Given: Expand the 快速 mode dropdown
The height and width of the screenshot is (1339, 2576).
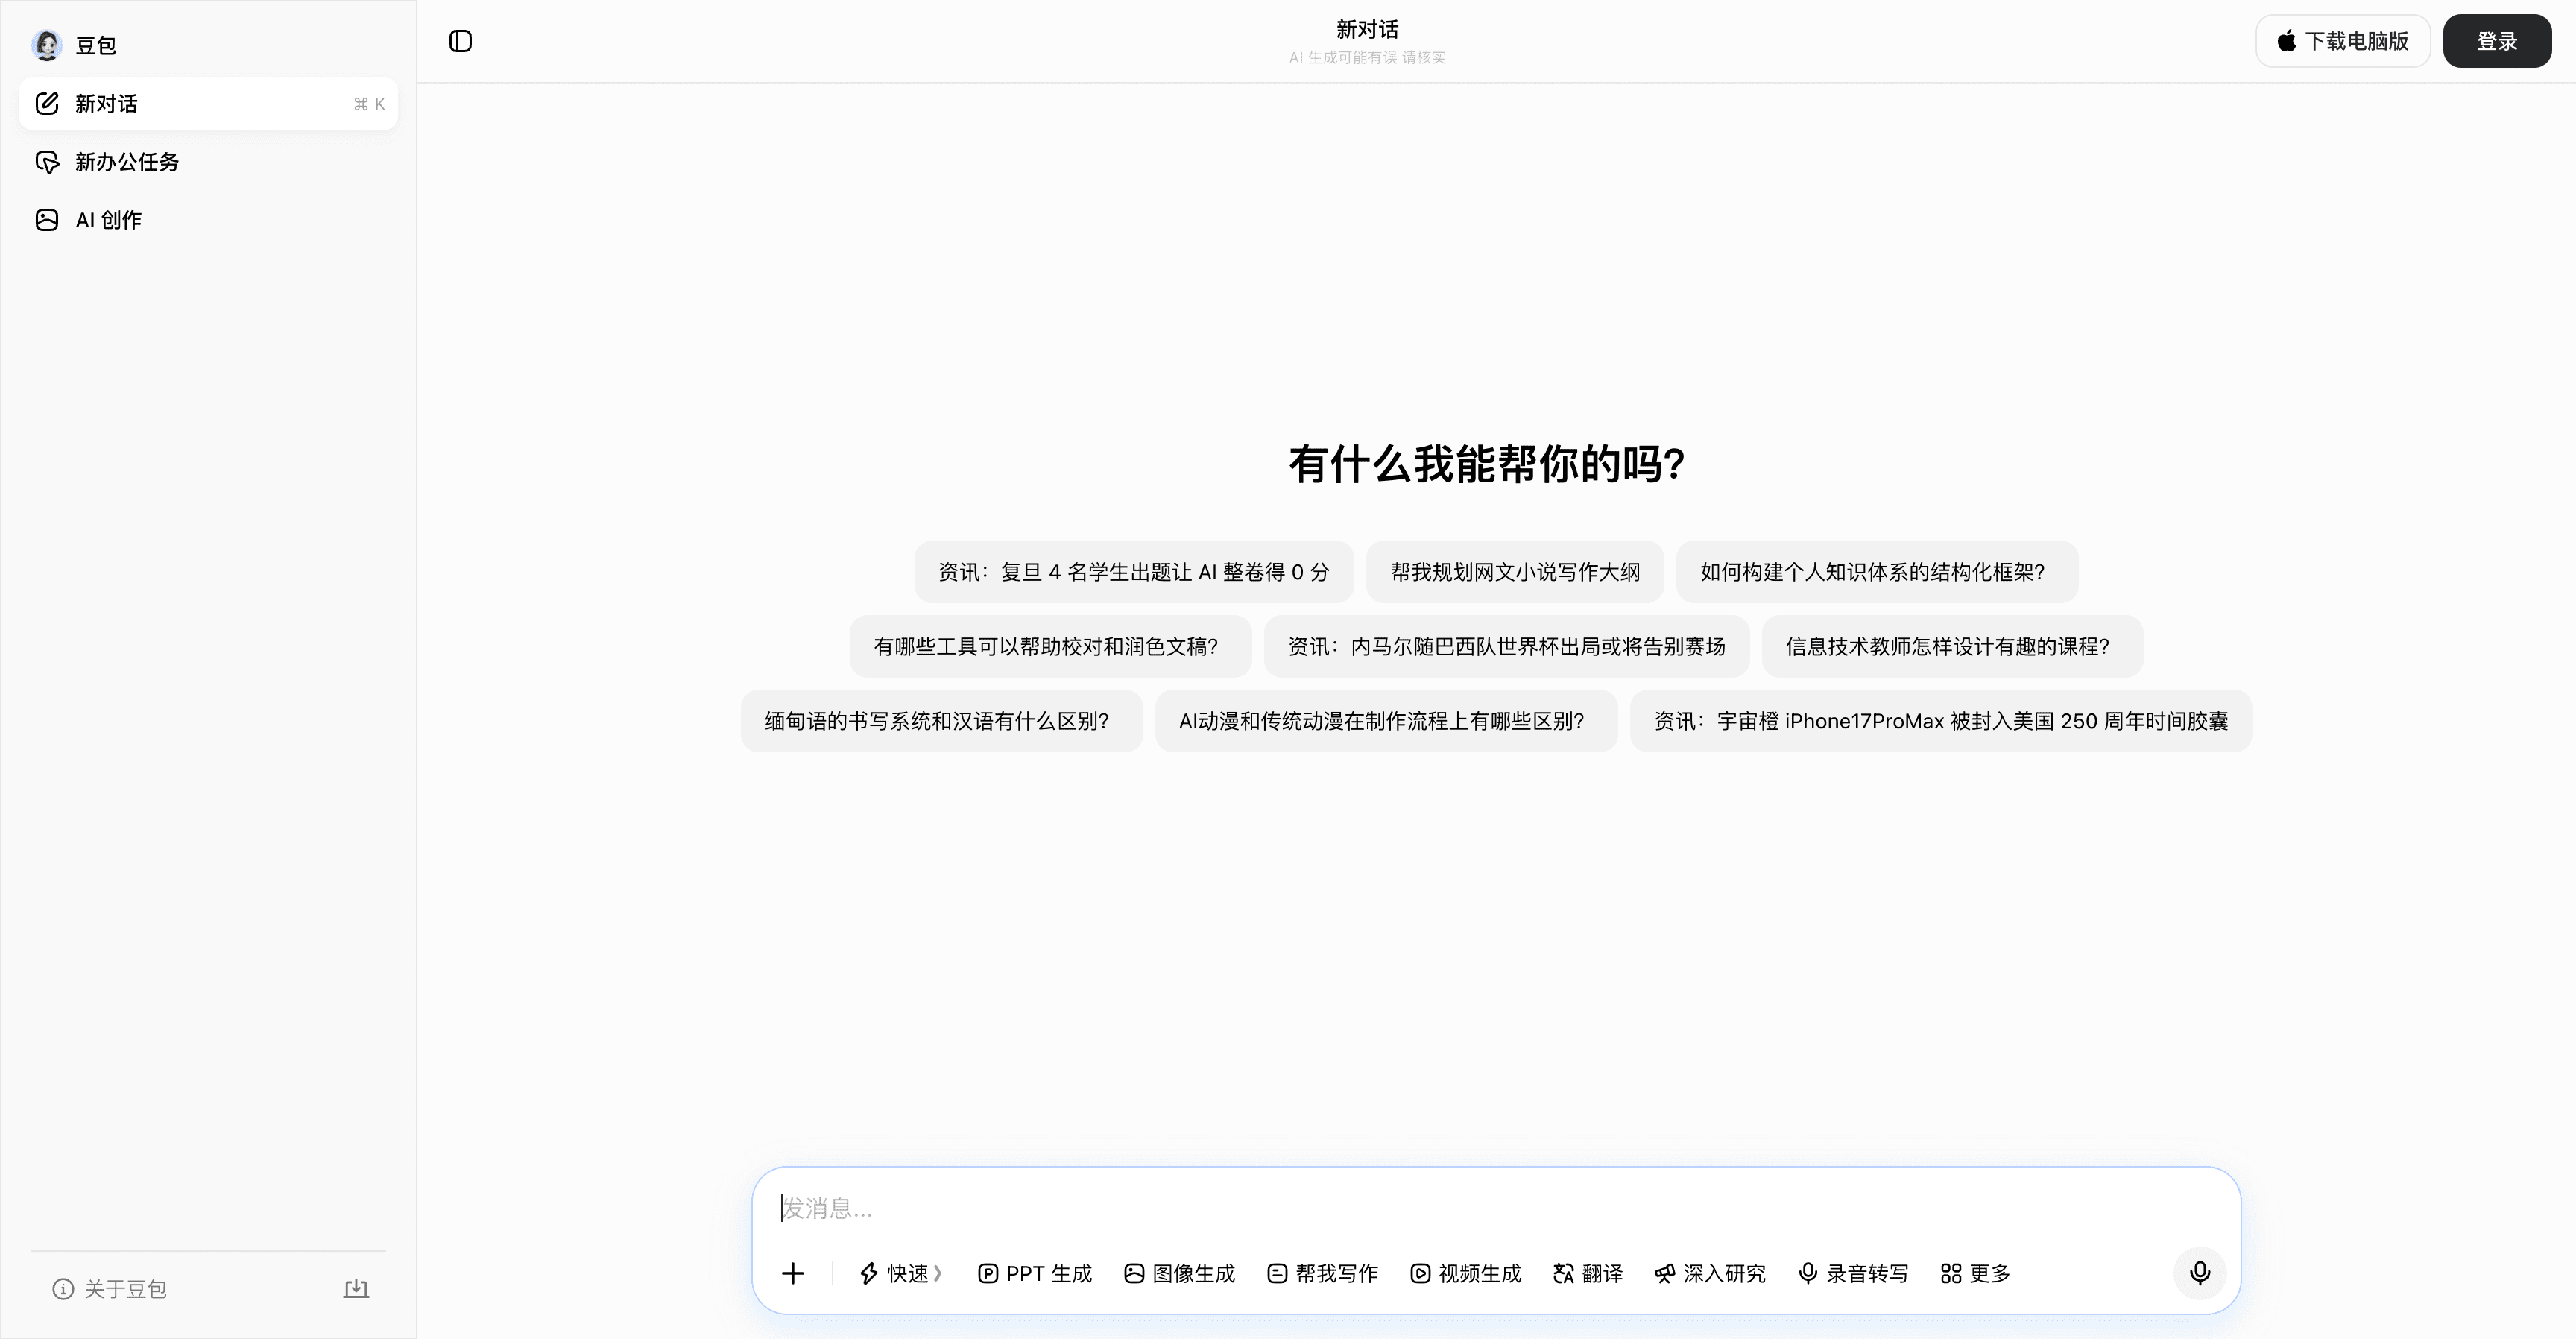Looking at the screenshot, I should [x=900, y=1273].
